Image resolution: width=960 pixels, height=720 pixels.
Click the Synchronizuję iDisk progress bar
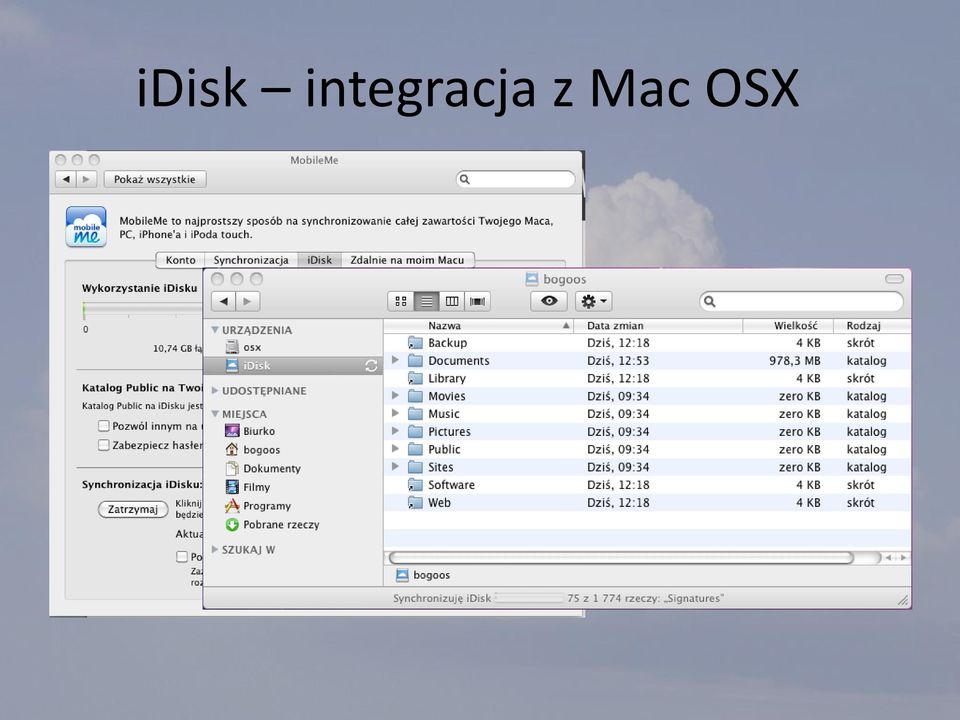click(x=528, y=598)
